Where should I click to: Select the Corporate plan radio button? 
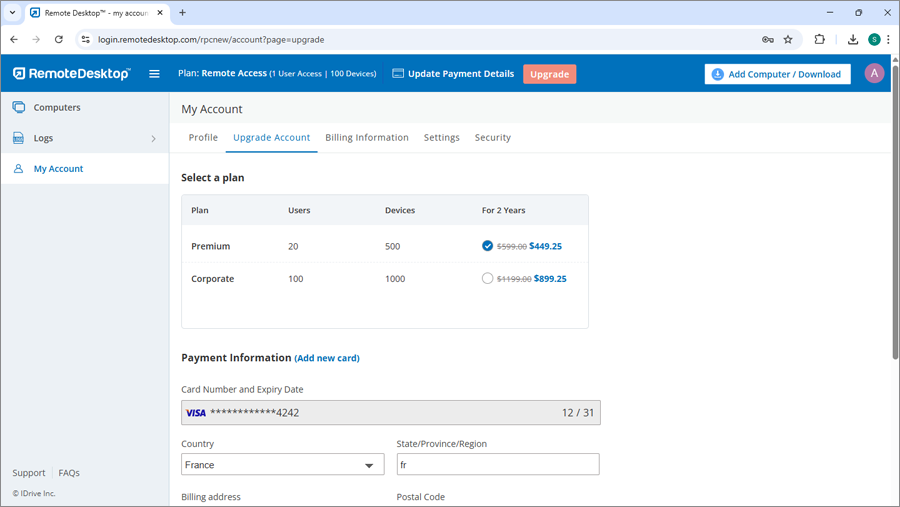point(487,278)
